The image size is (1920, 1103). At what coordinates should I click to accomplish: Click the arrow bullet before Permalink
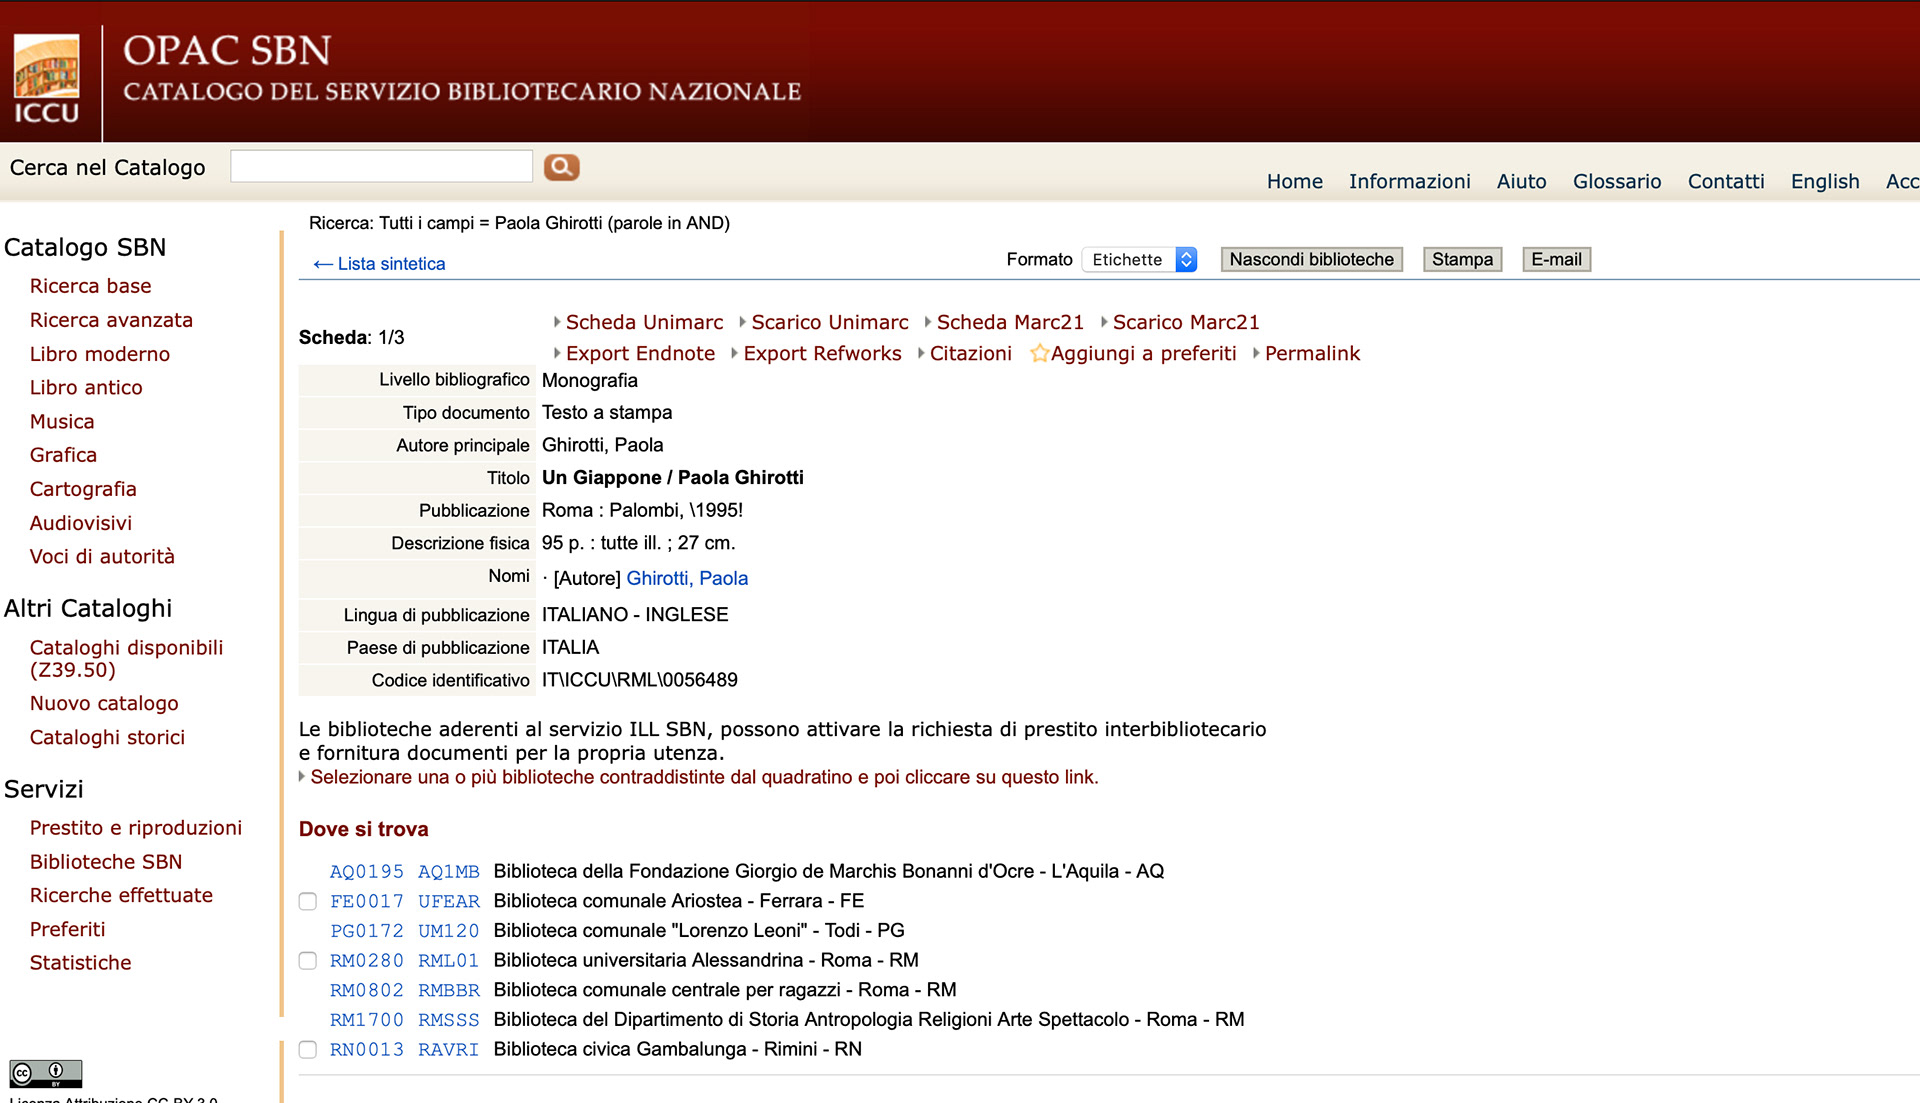(x=1256, y=353)
